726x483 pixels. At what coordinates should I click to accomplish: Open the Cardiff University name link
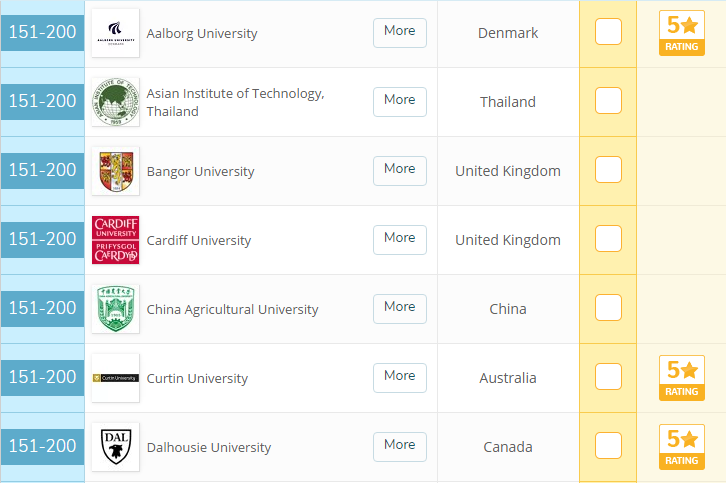199,241
